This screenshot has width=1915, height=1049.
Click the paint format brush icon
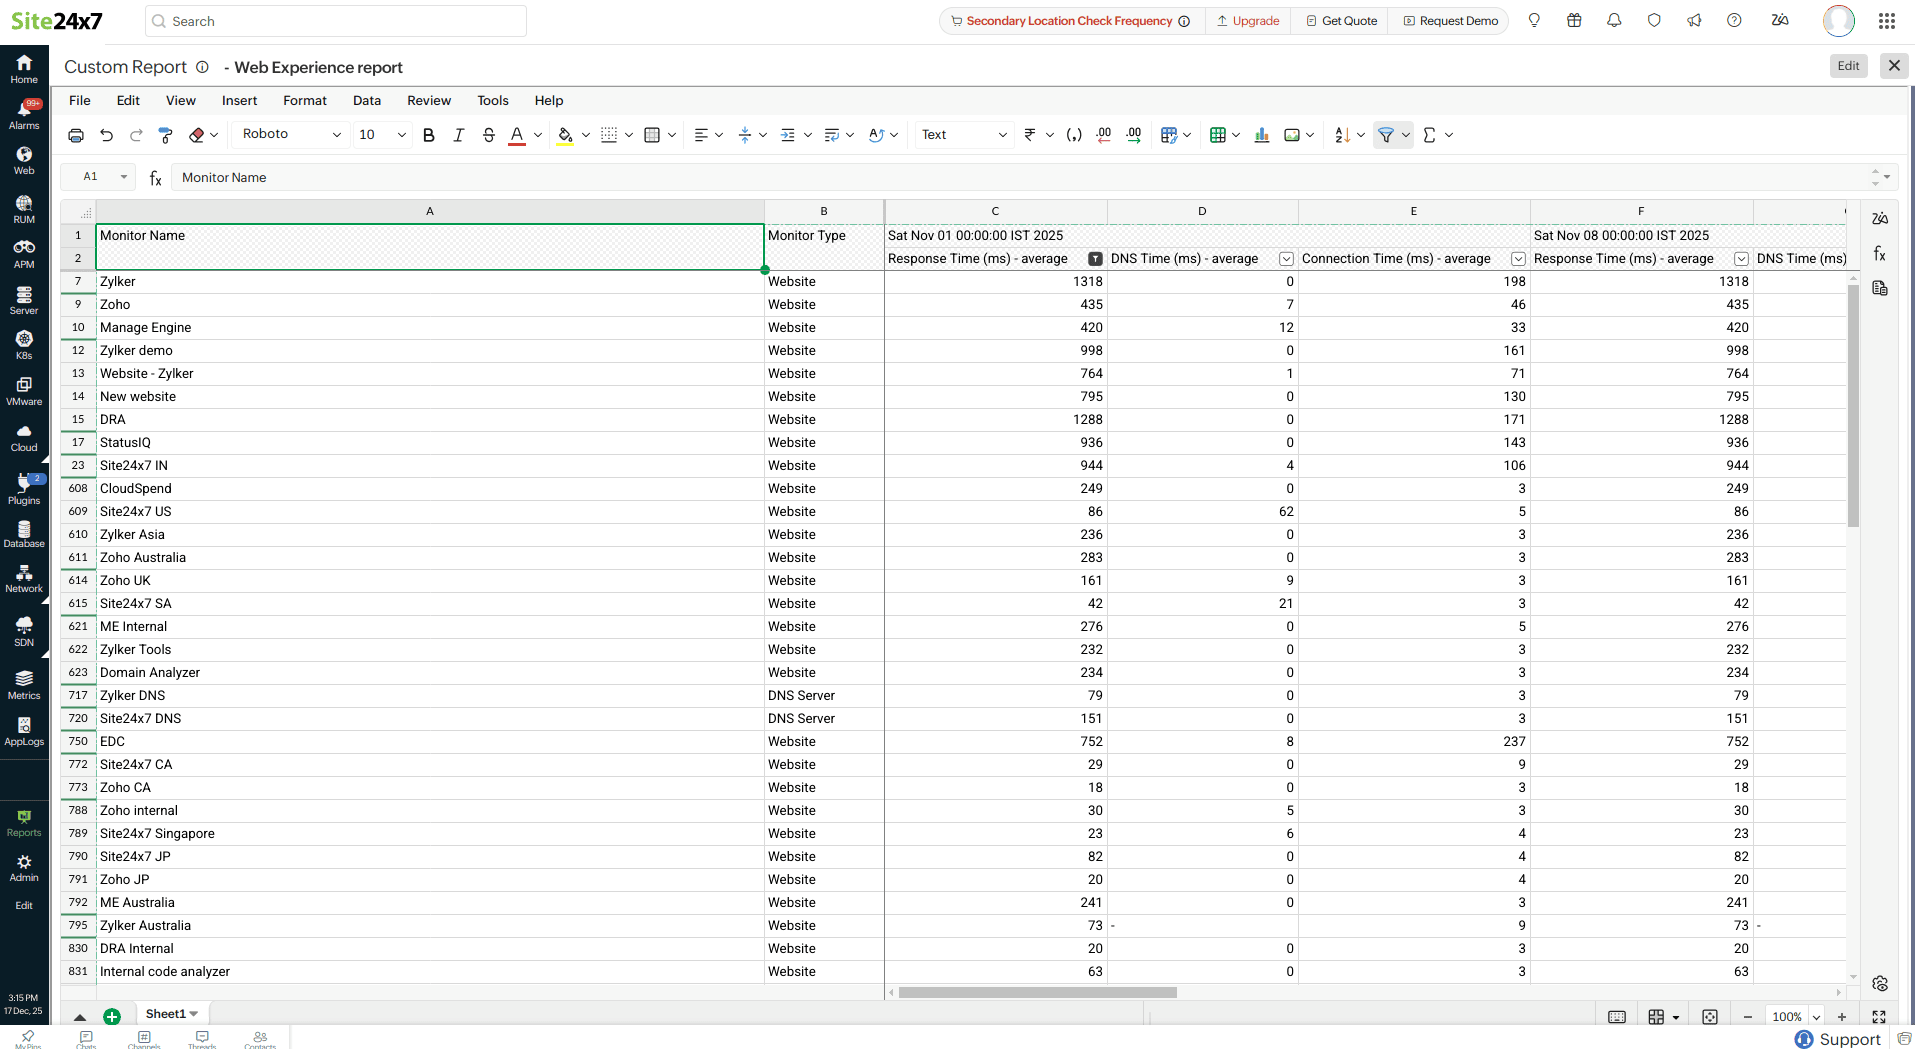[166, 135]
